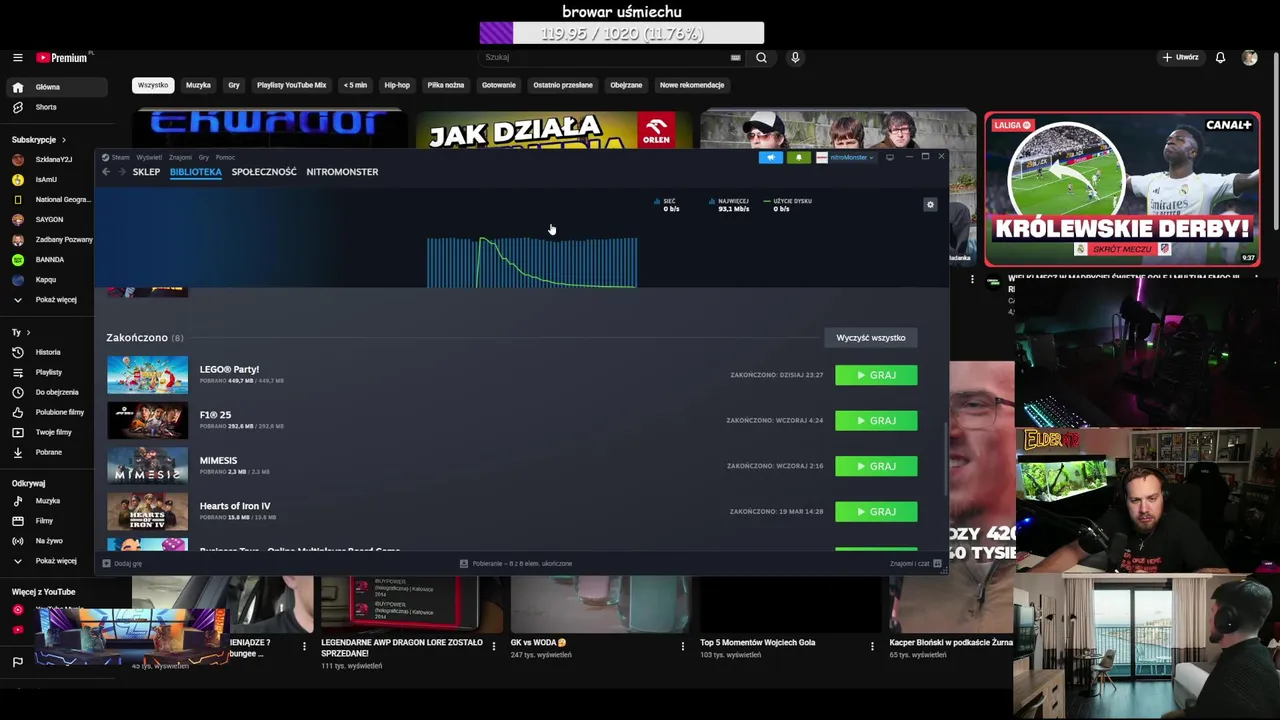This screenshot has width=1280, height=720.
Task: Open YouTube hamburger guide menu
Action: 17,58
